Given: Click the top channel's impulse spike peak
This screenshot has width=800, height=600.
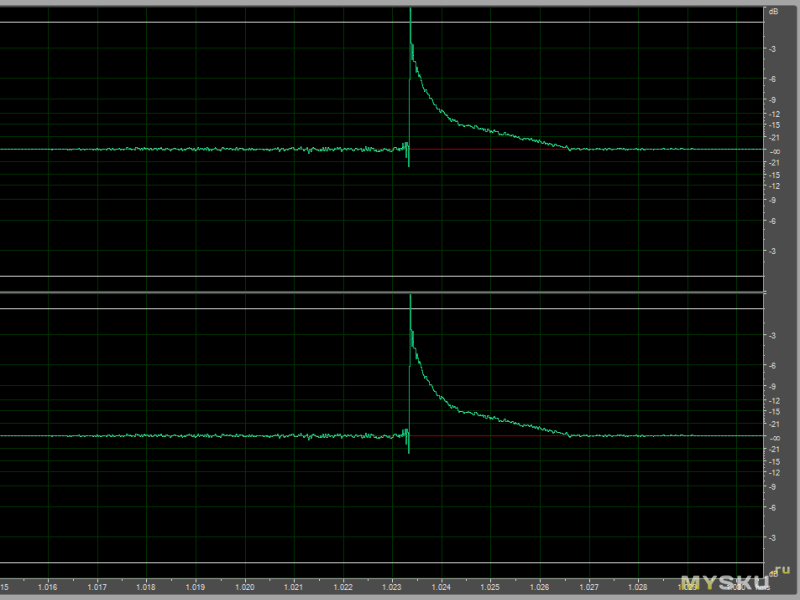Looking at the screenshot, I should [410, 14].
